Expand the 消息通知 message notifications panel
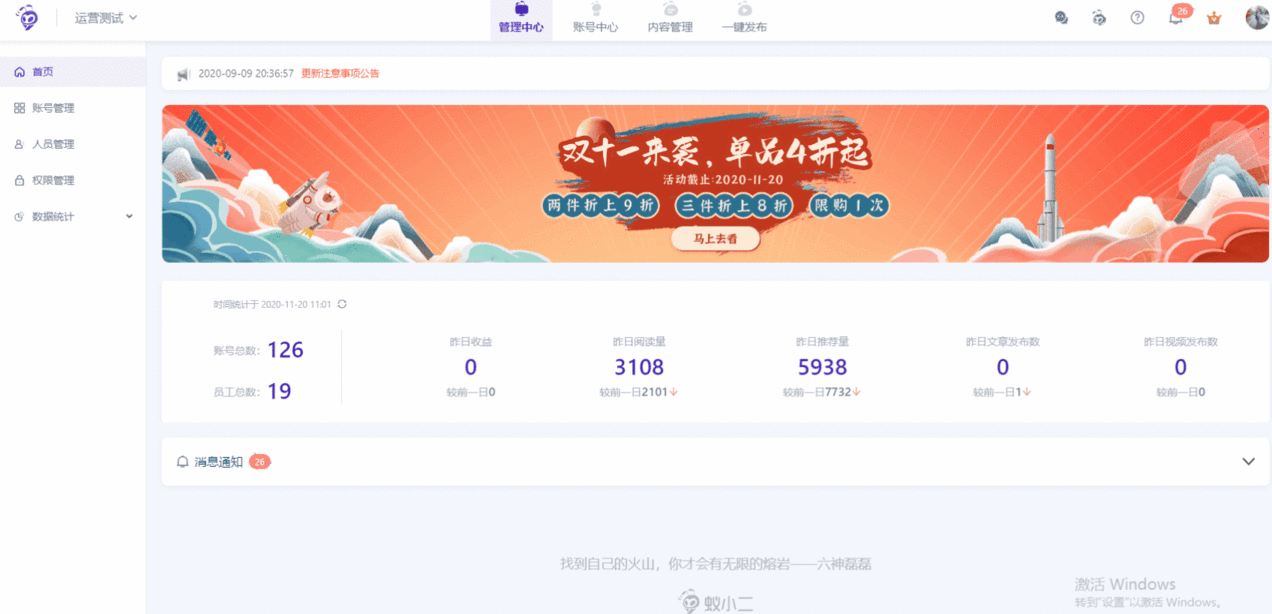Image resolution: width=1272 pixels, height=614 pixels. (1248, 461)
